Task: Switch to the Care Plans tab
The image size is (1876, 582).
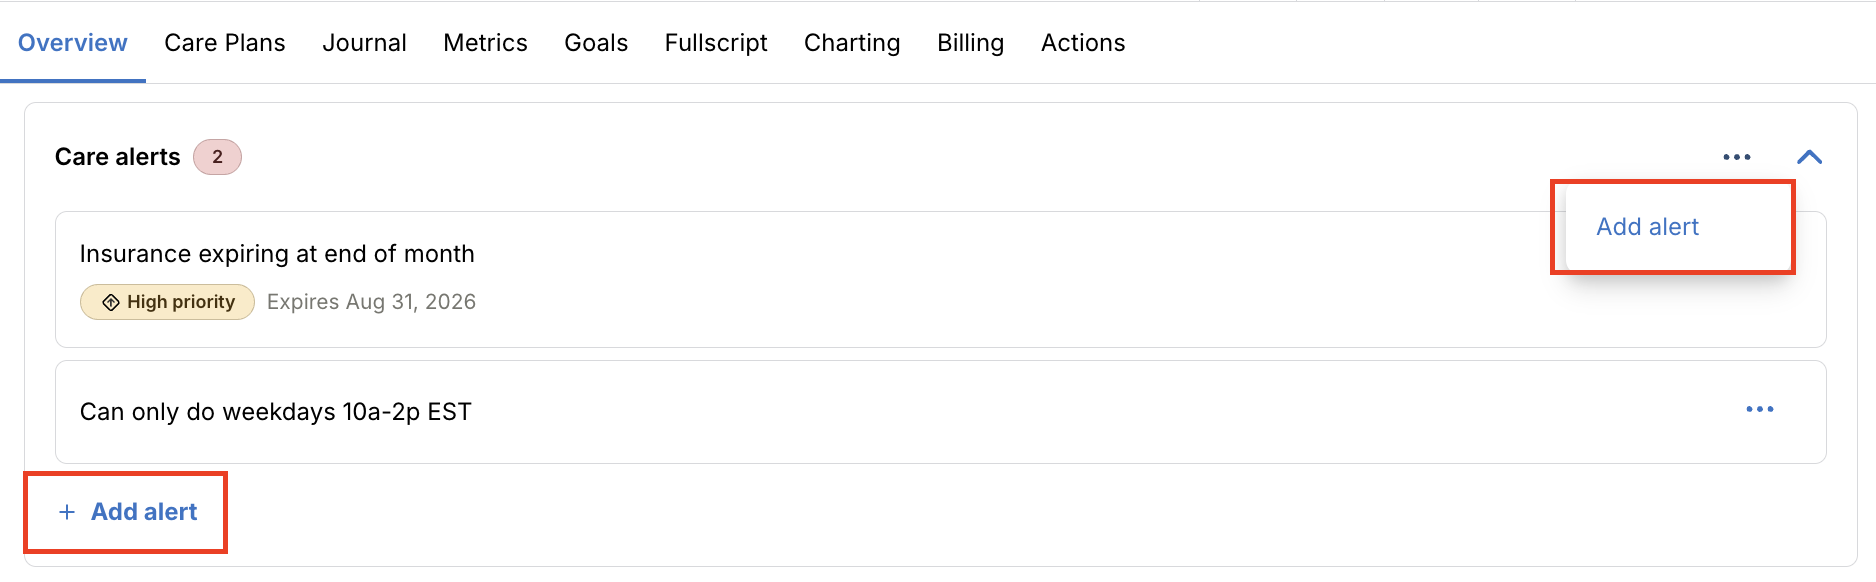Action: click(x=225, y=43)
